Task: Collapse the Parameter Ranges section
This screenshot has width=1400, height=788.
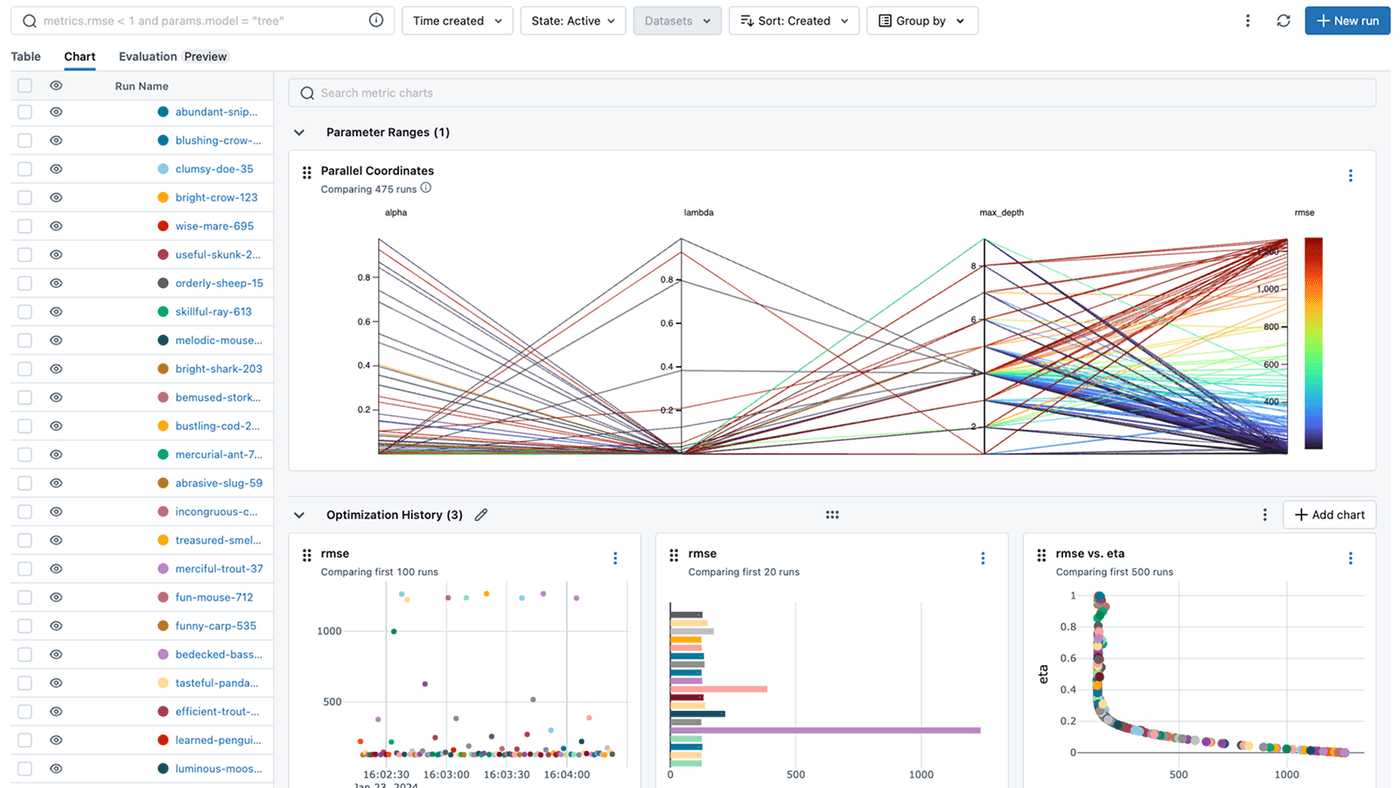Action: (x=298, y=132)
